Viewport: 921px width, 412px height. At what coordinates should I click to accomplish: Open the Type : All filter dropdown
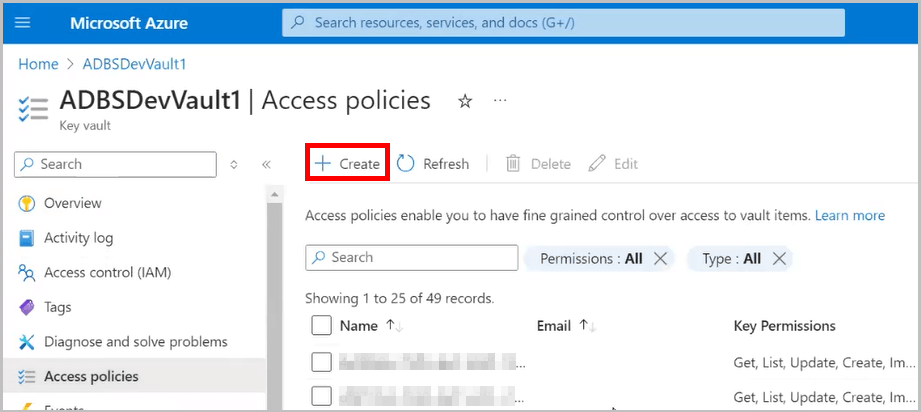coord(730,258)
